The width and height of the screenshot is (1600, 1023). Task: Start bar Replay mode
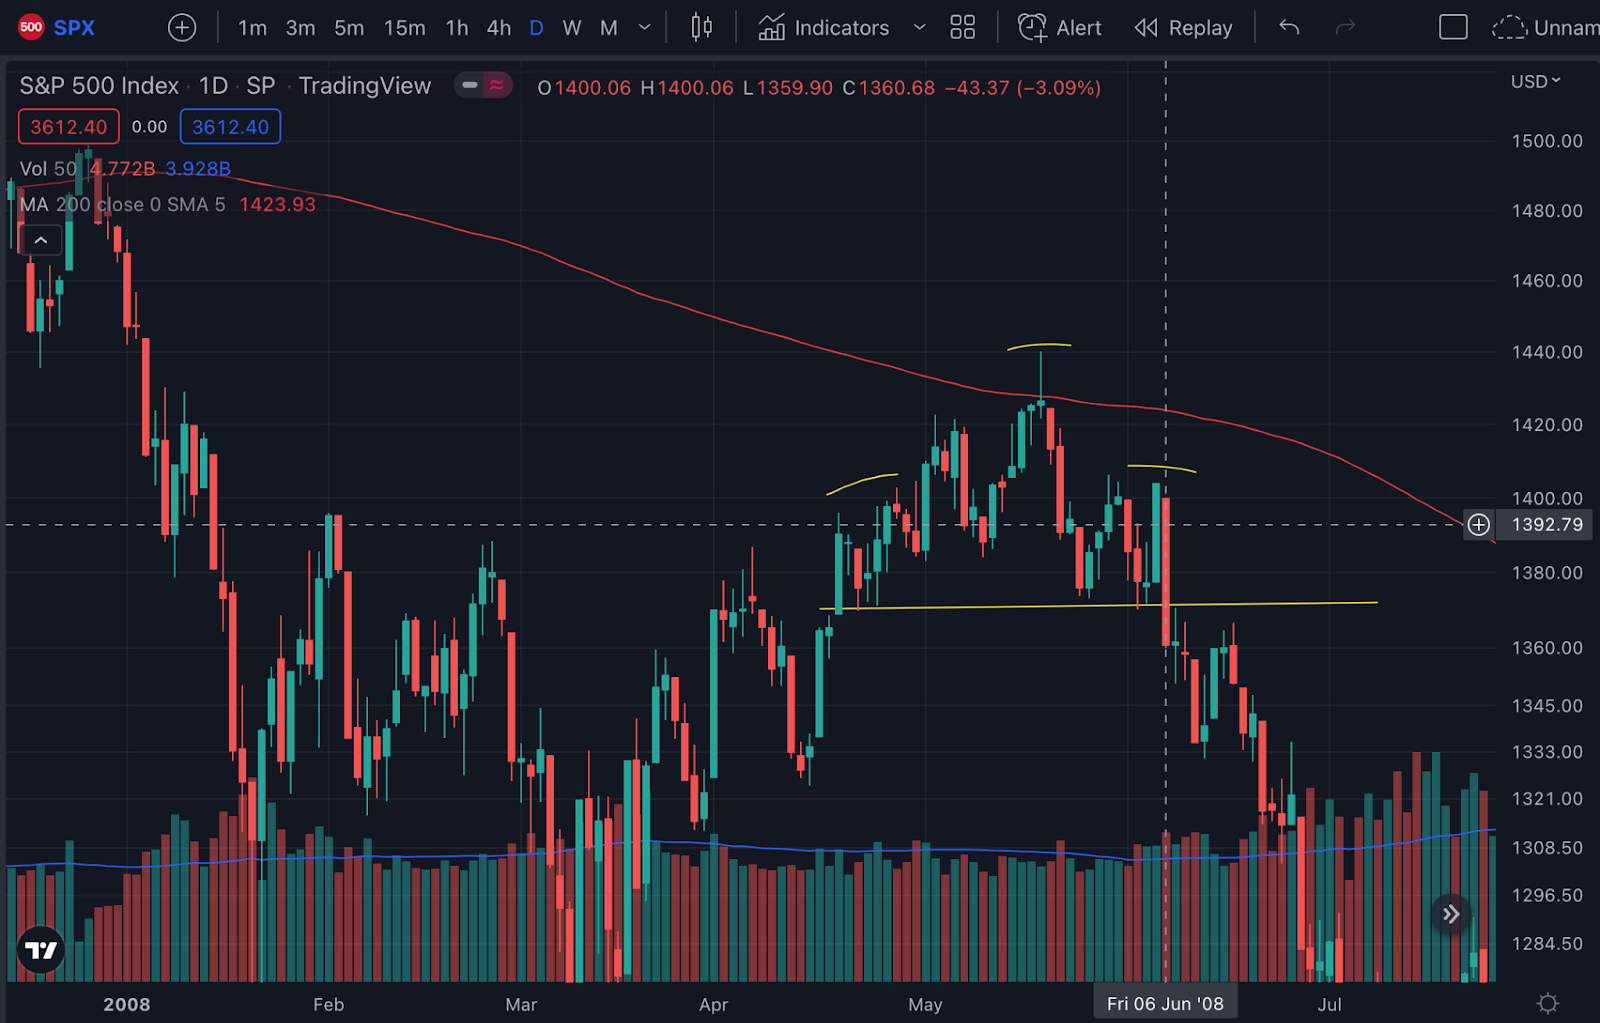click(1183, 27)
